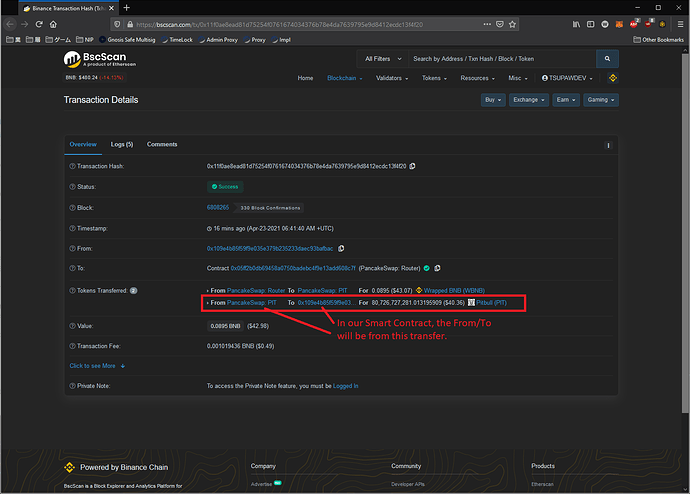Open the Exchange dropdown button
This screenshot has width=690, height=494.
click(529, 100)
